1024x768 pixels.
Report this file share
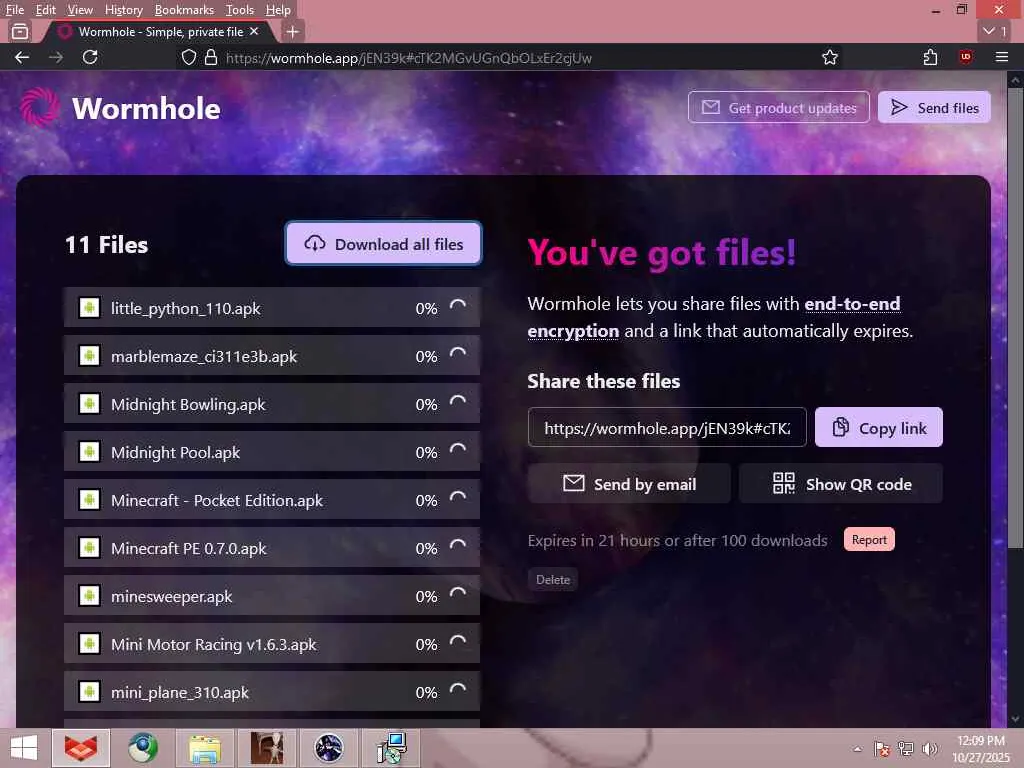pos(869,539)
